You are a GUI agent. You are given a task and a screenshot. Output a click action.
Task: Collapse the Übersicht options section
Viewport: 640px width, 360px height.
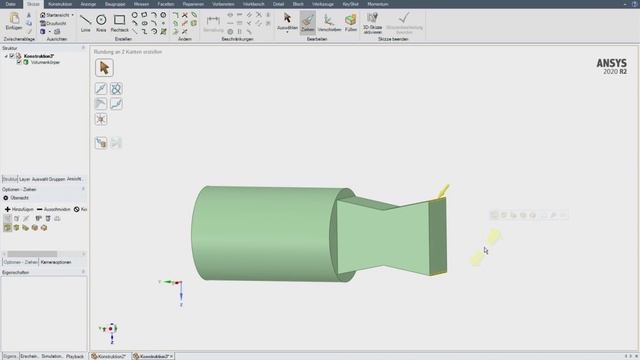[6, 198]
